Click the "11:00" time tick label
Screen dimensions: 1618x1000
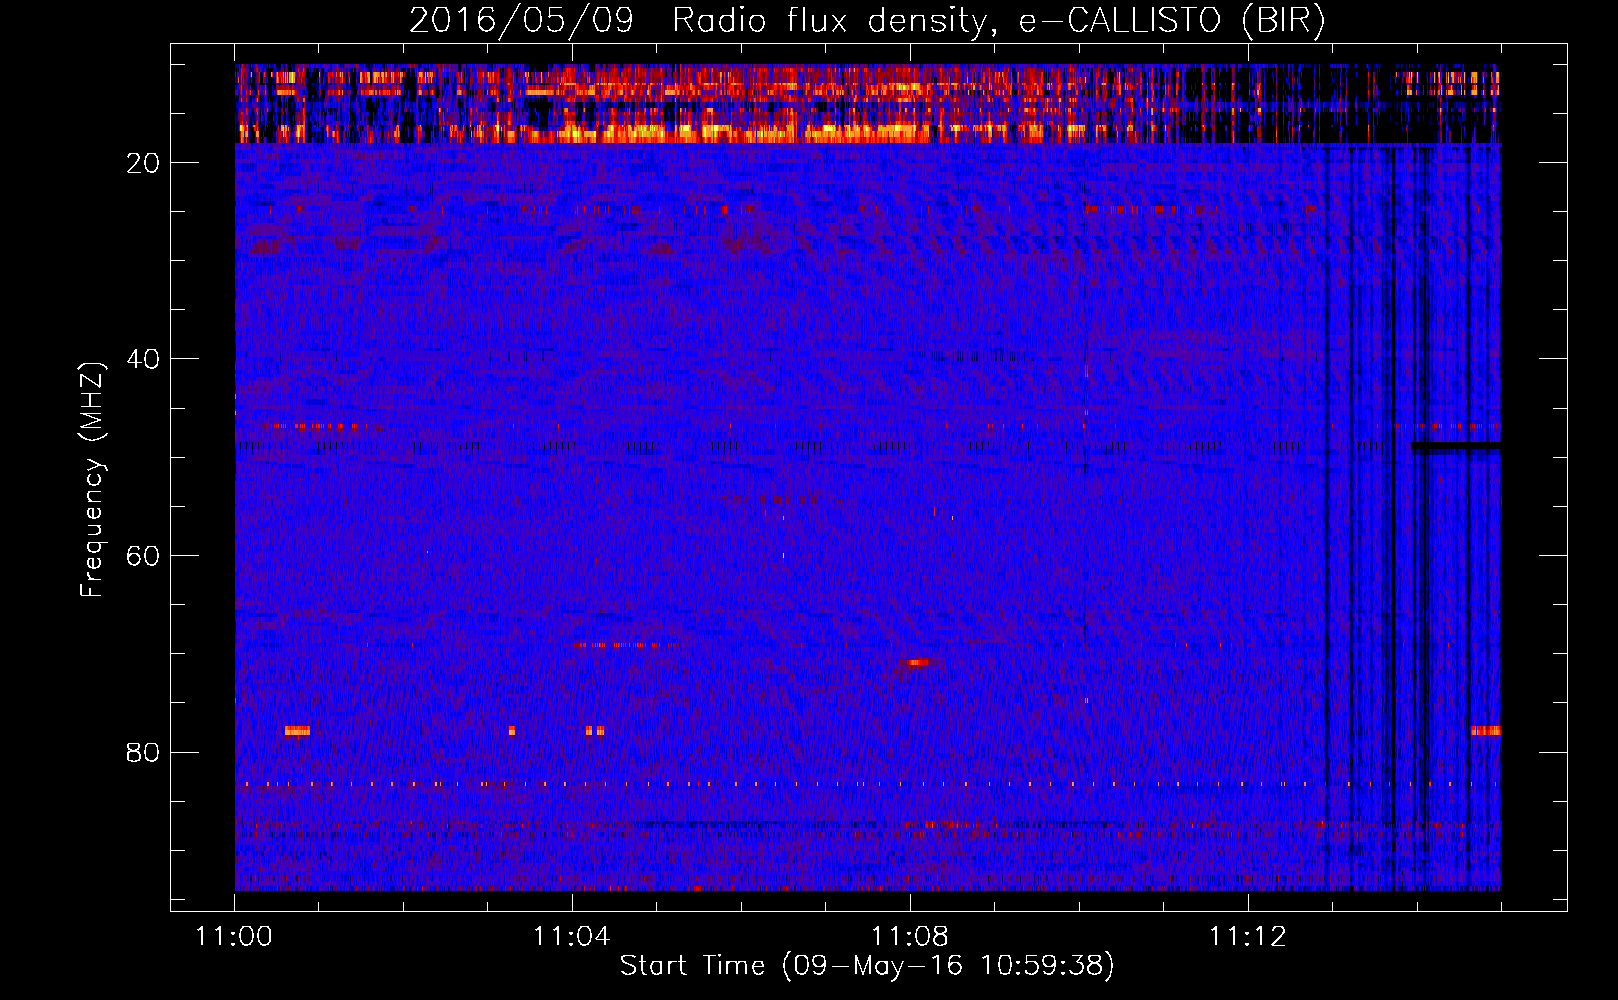(234, 937)
